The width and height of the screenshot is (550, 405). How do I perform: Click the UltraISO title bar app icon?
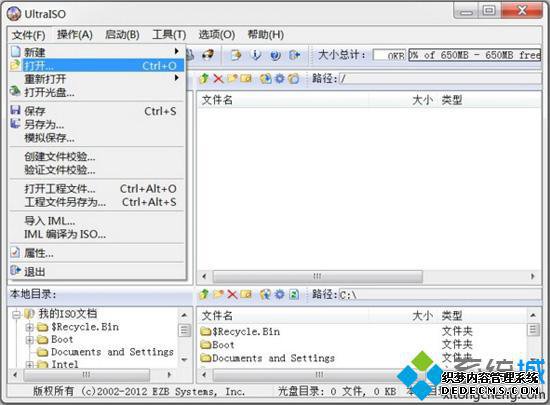pyautogui.click(x=14, y=14)
